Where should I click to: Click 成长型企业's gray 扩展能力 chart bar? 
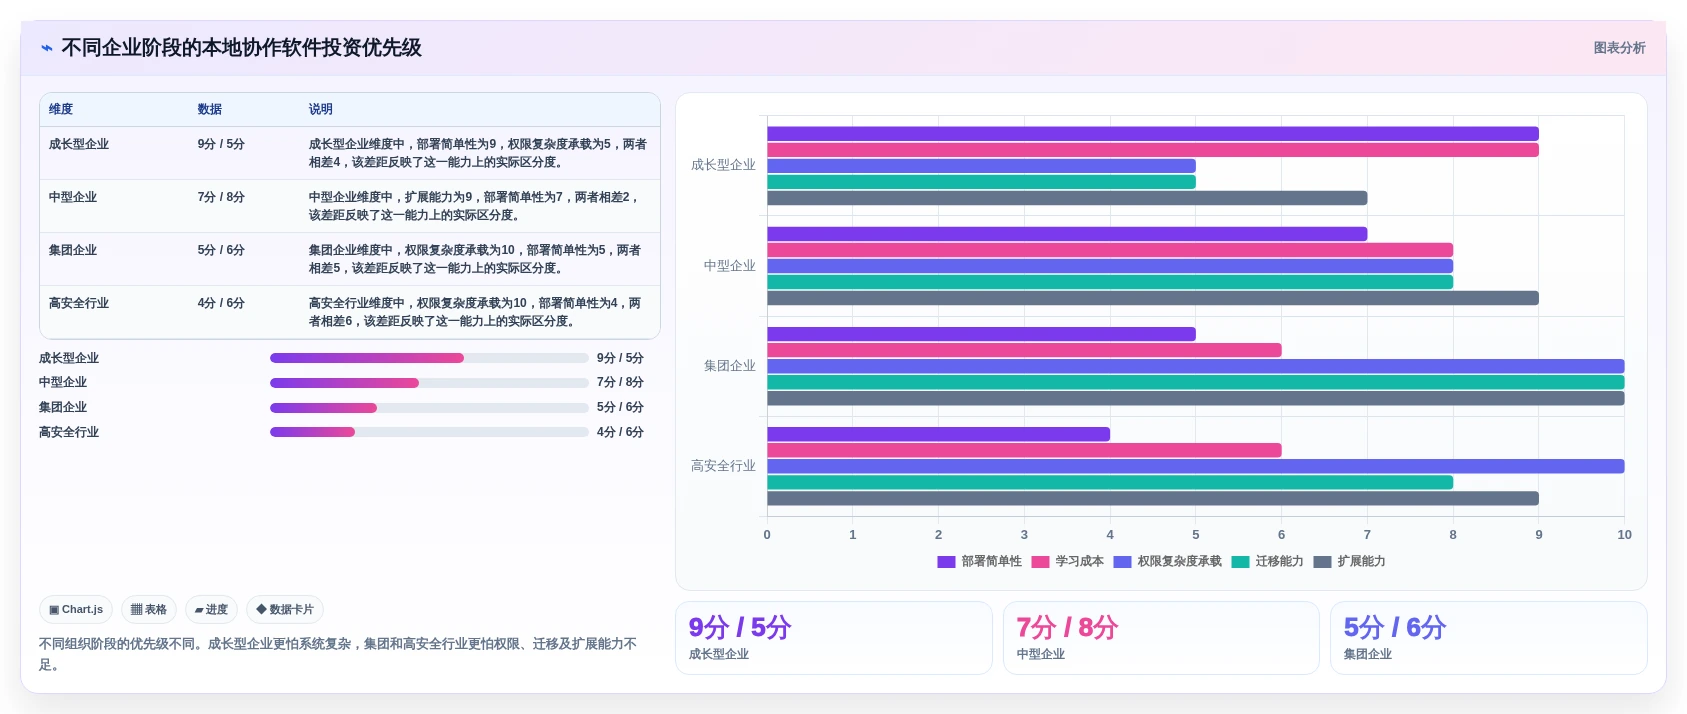[x=1067, y=198]
